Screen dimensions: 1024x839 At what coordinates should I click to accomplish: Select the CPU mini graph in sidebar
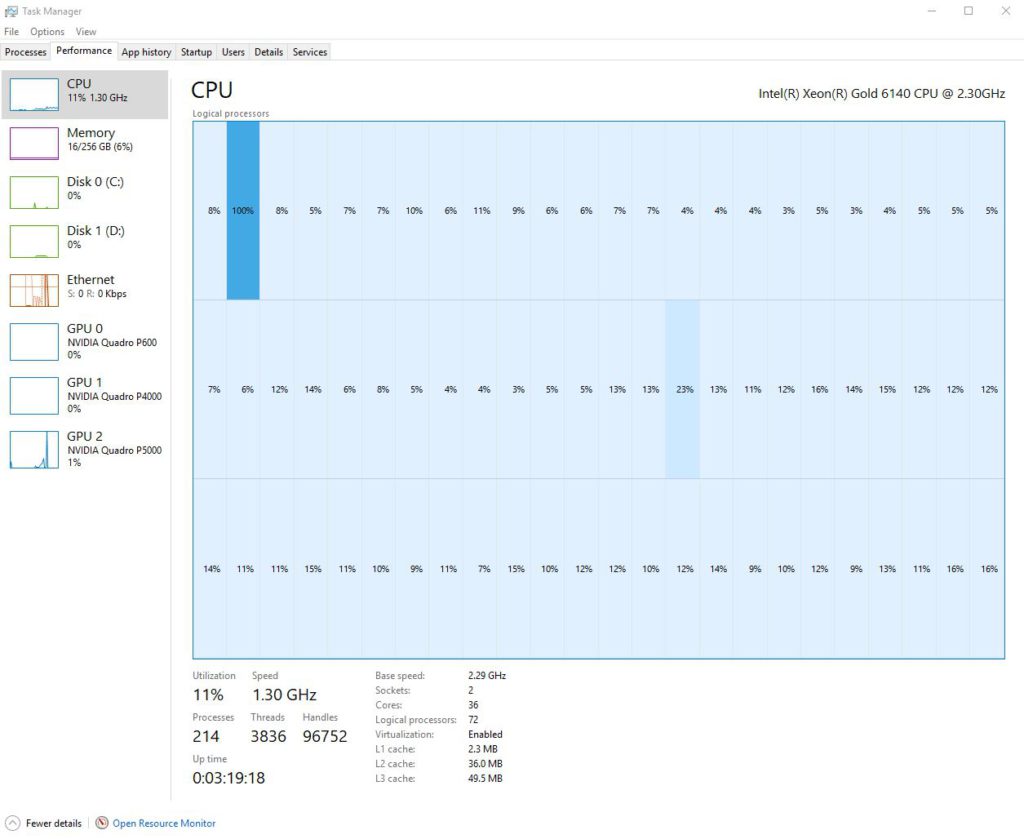(34, 94)
